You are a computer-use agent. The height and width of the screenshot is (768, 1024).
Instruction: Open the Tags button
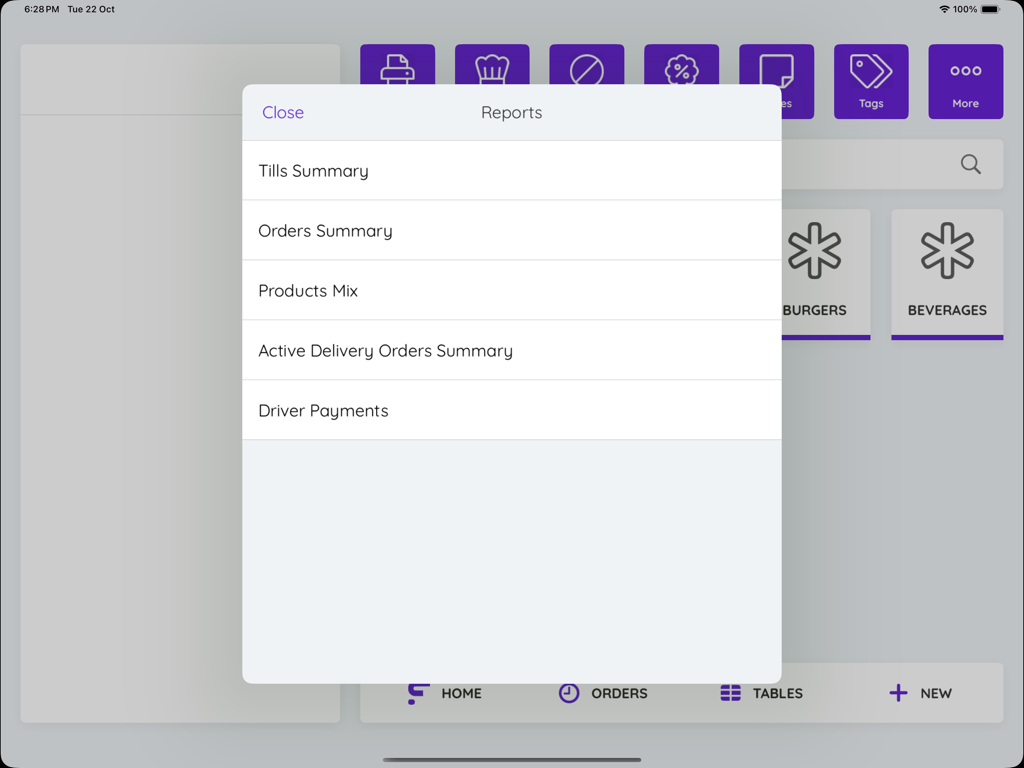(x=871, y=81)
